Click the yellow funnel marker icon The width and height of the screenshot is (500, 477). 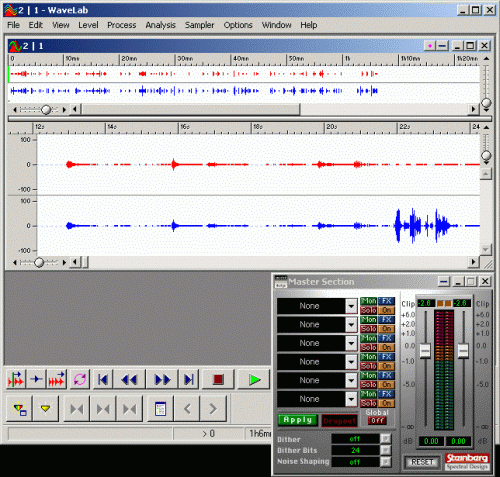point(45,409)
